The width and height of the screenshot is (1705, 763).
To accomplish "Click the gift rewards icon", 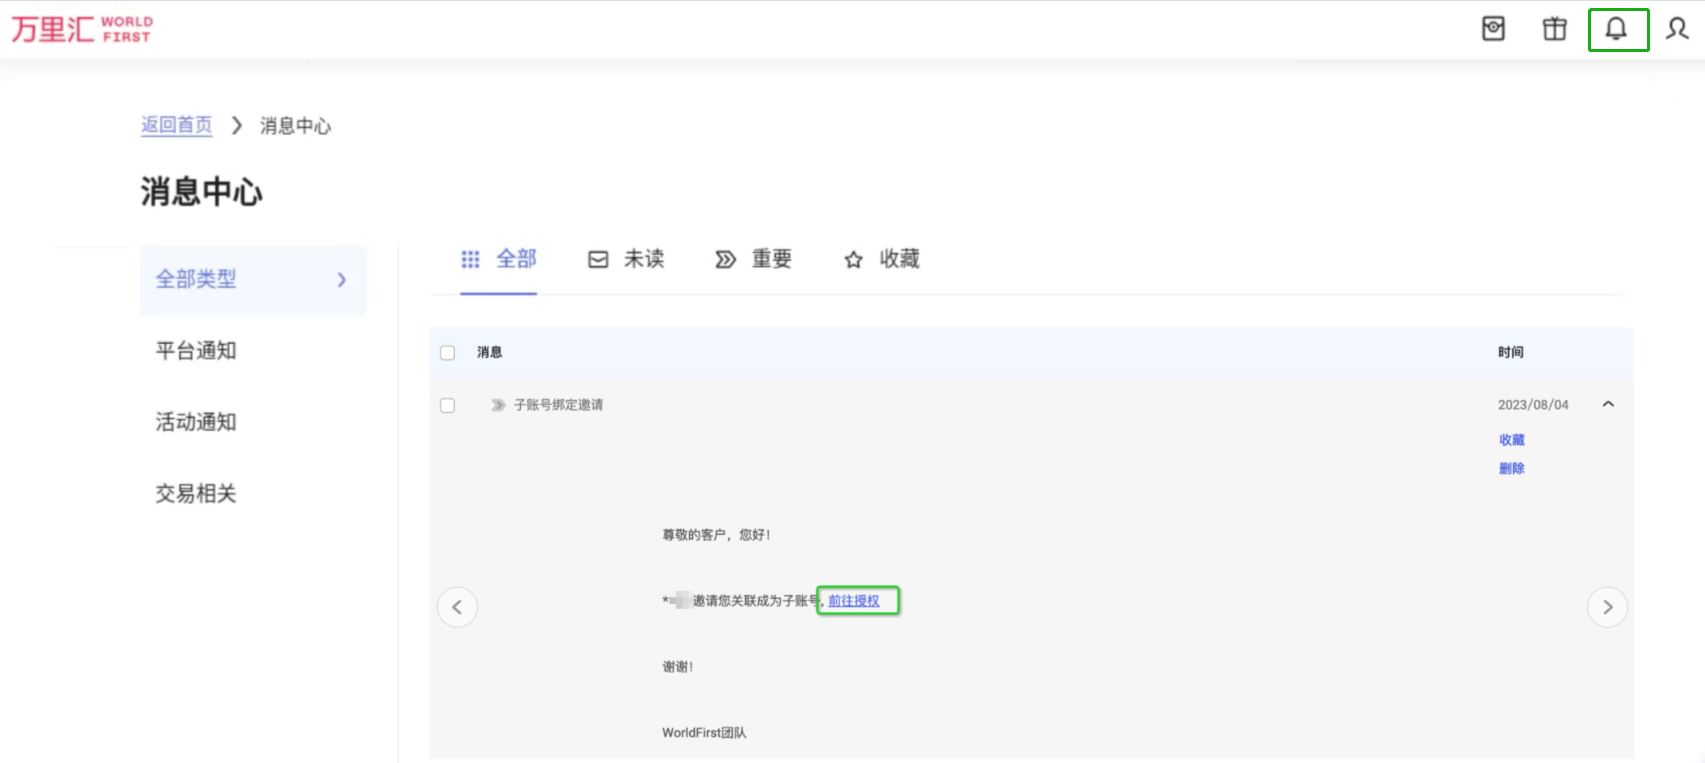I will coord(1554,29).
